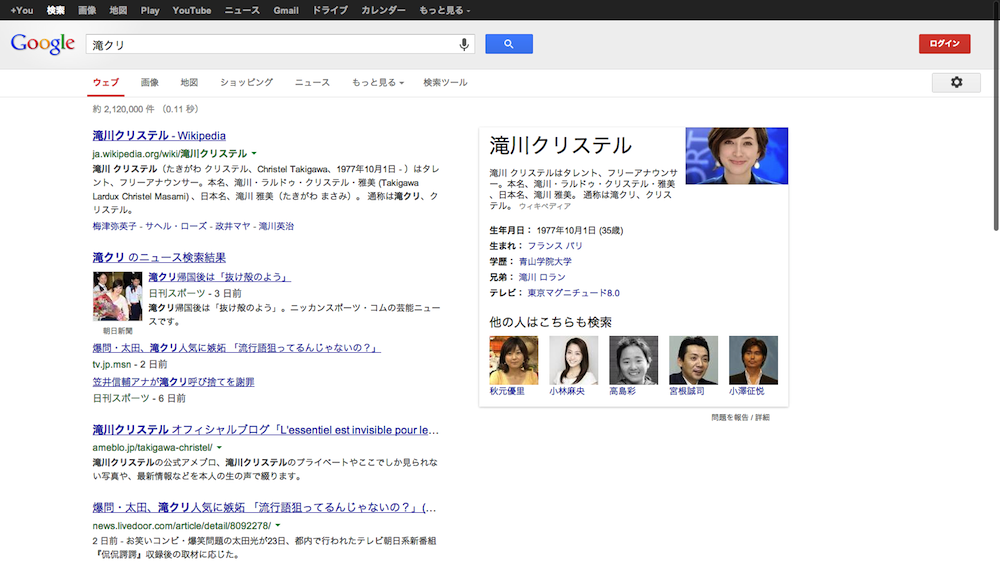Expand the もっと見る dropdown under the search box
This screenshot has width=1000, height=566.
coord(377,82)
